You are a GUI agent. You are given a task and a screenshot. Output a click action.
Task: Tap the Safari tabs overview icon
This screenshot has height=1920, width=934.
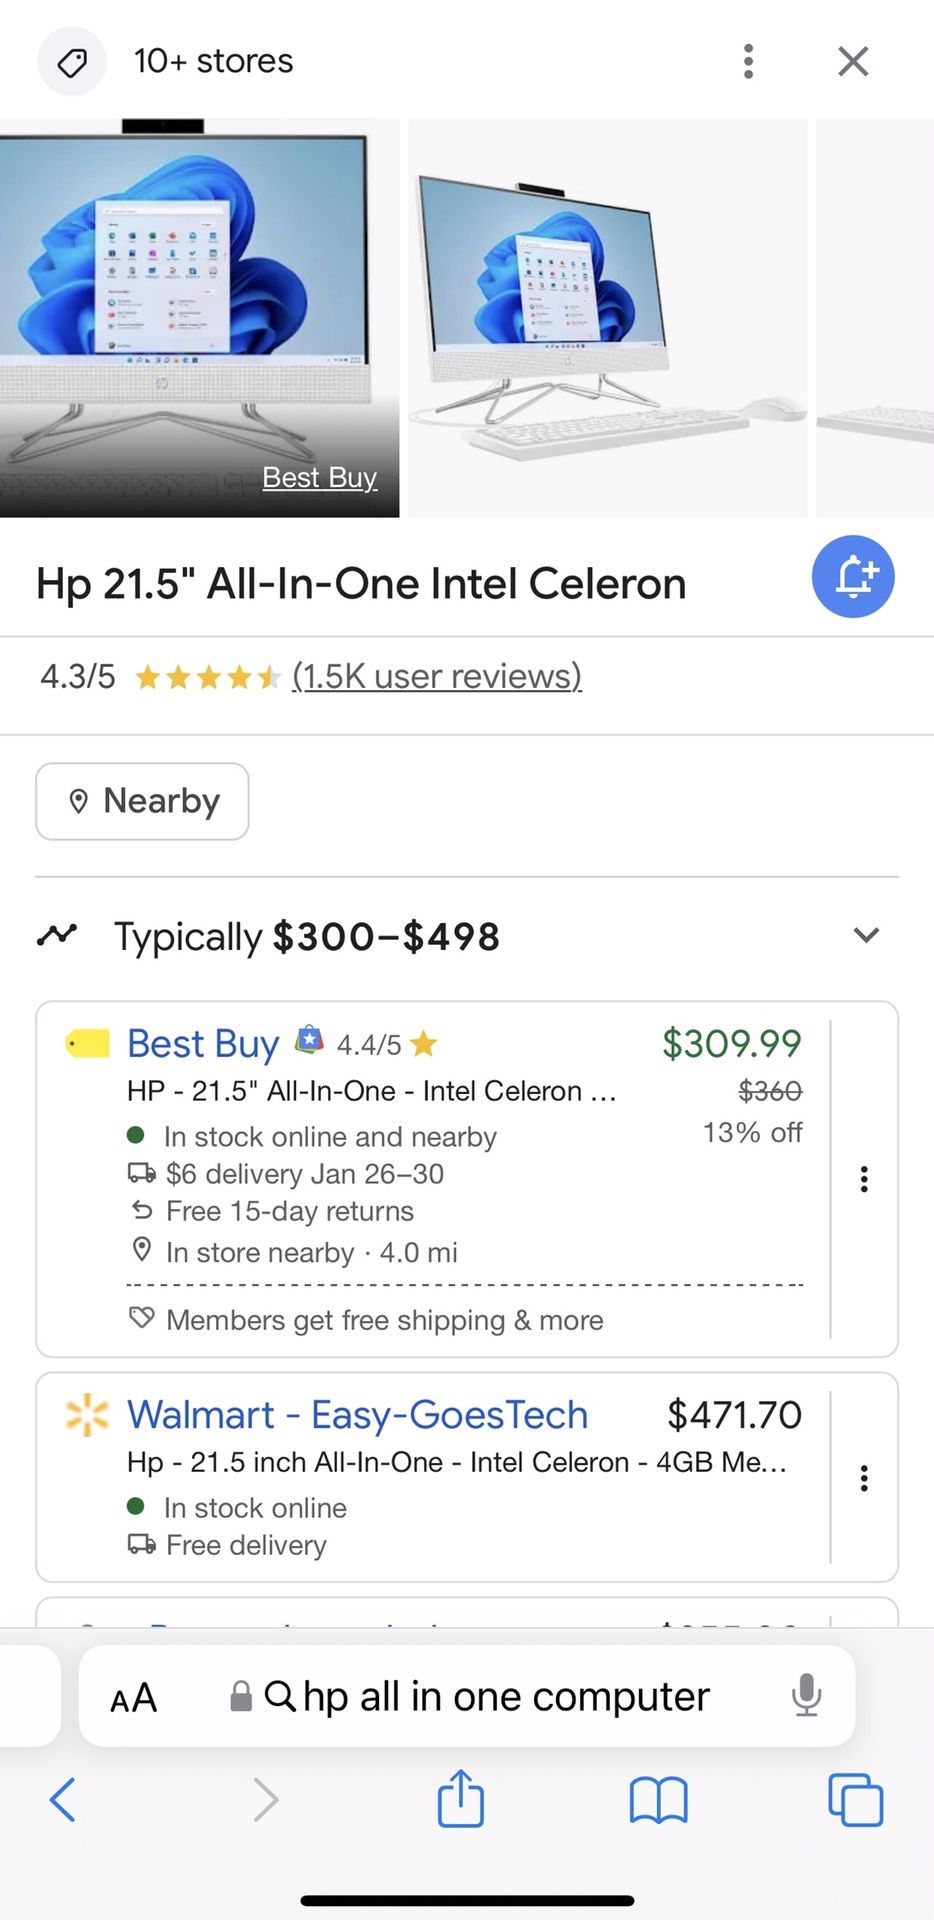coord(855,1800)
